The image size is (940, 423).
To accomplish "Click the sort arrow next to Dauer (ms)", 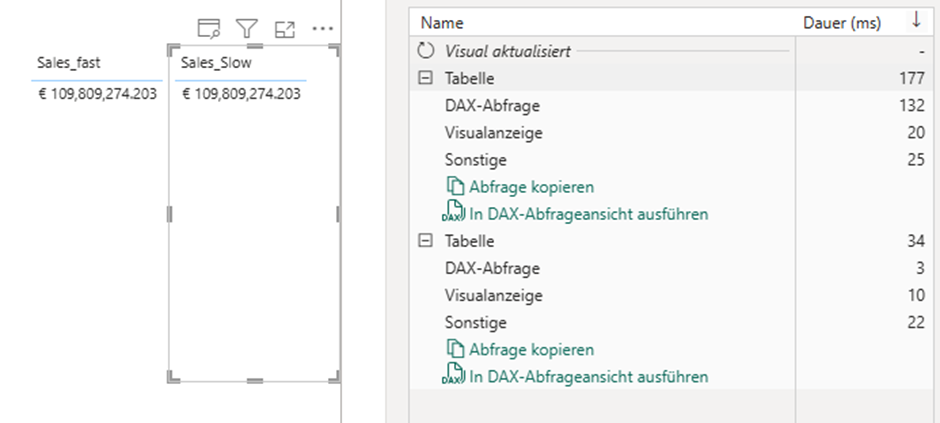I will point(918,22).
